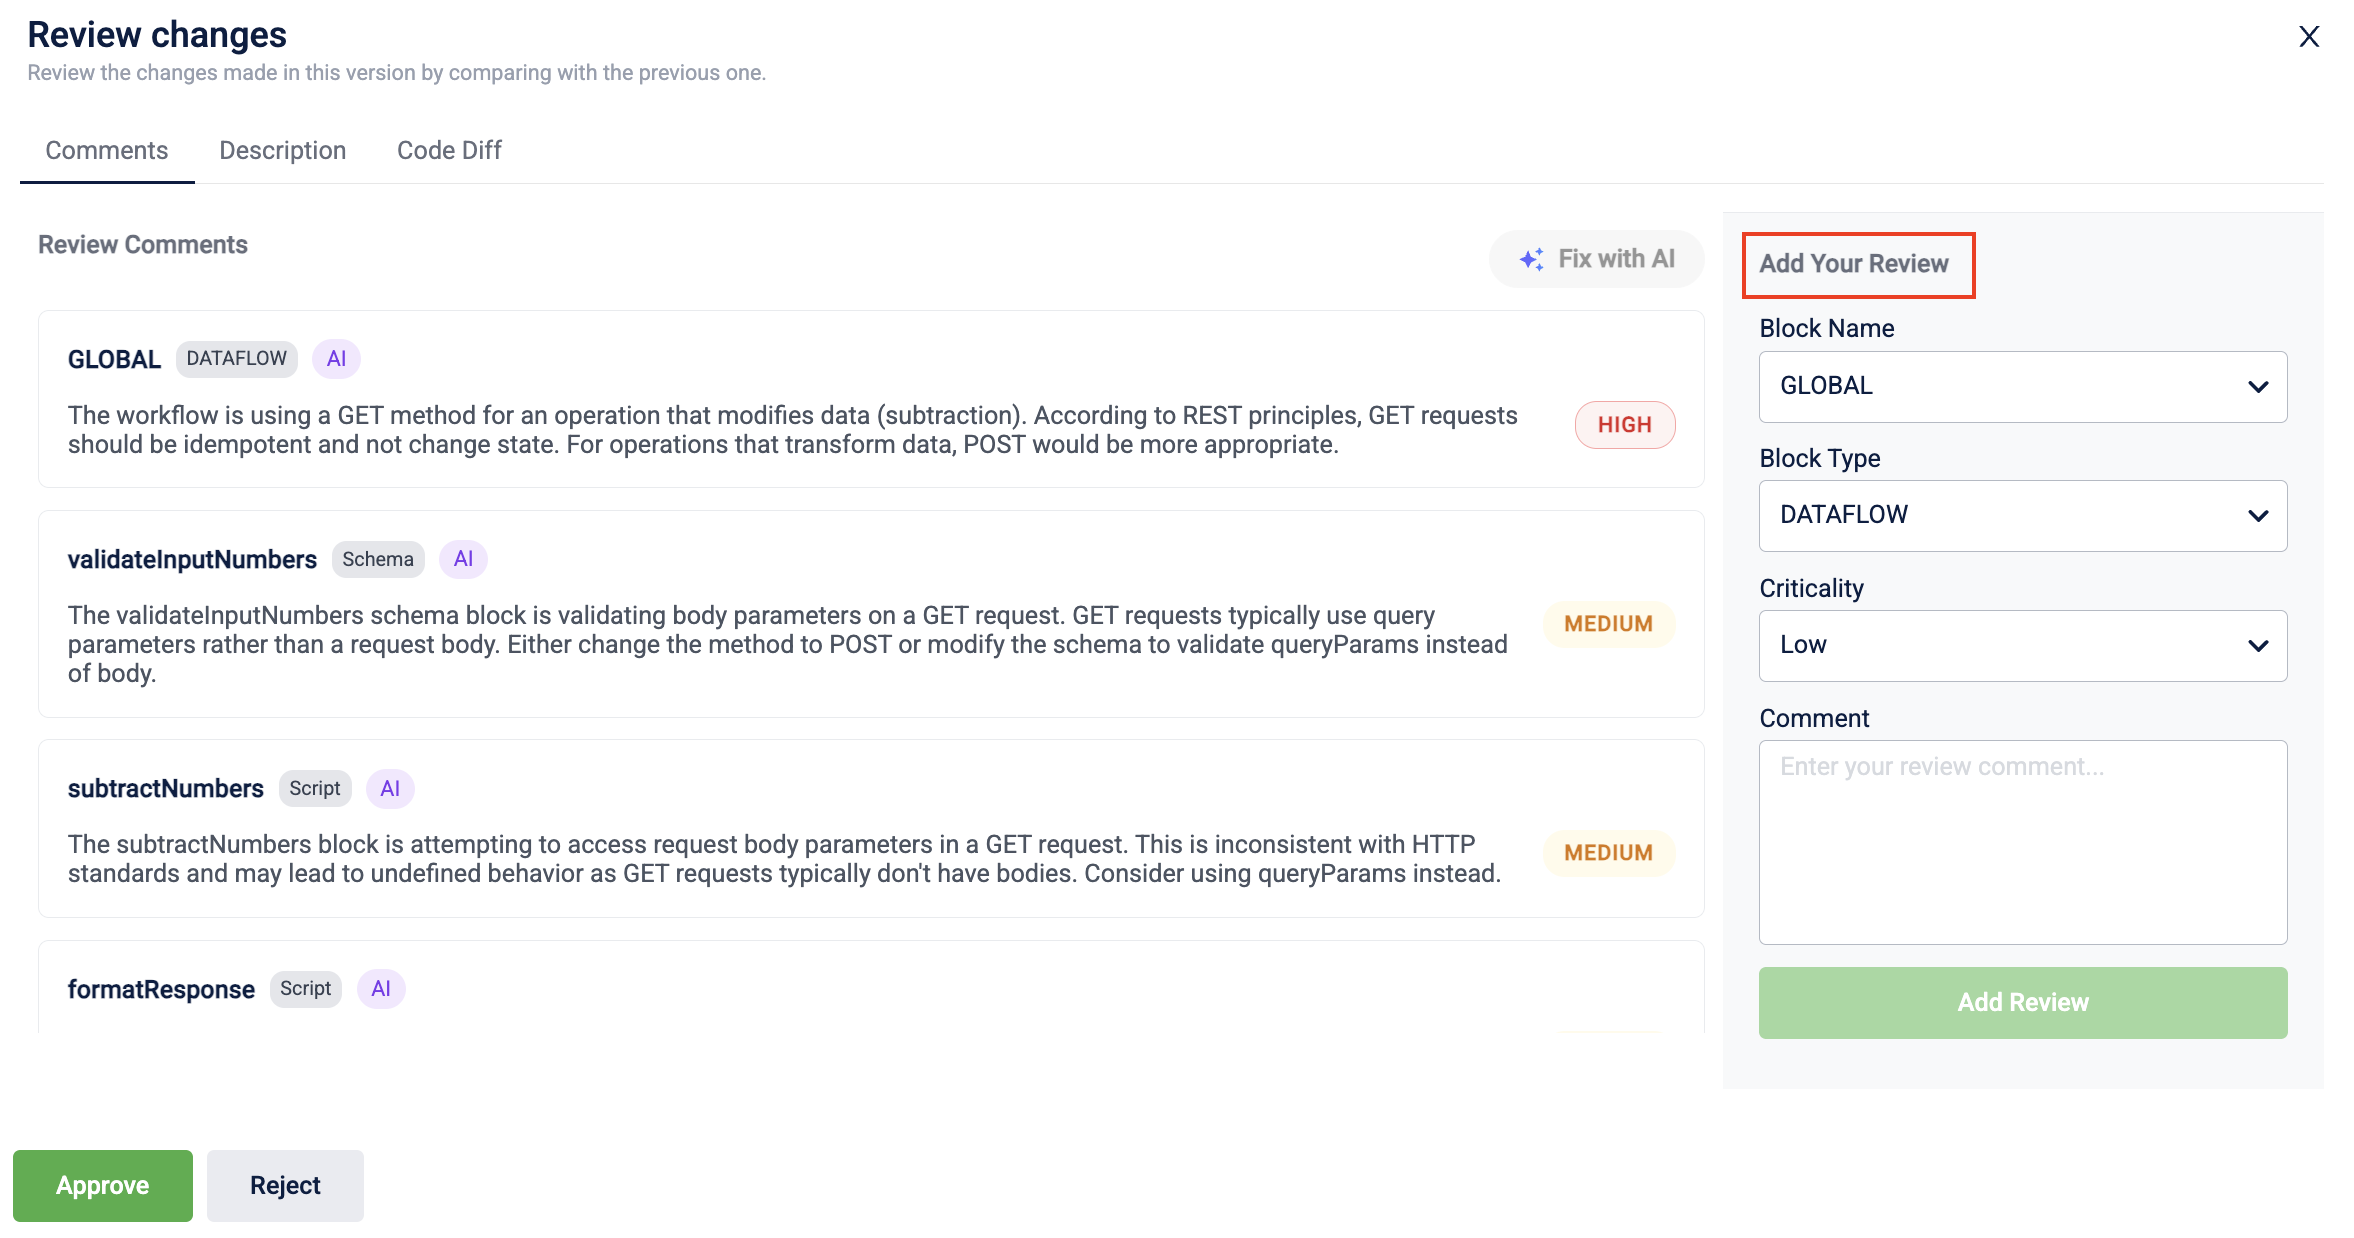The image size is (2354, 1238).
Task: Click the HIGH criticality badge
Action: [x=1624, y=425]
